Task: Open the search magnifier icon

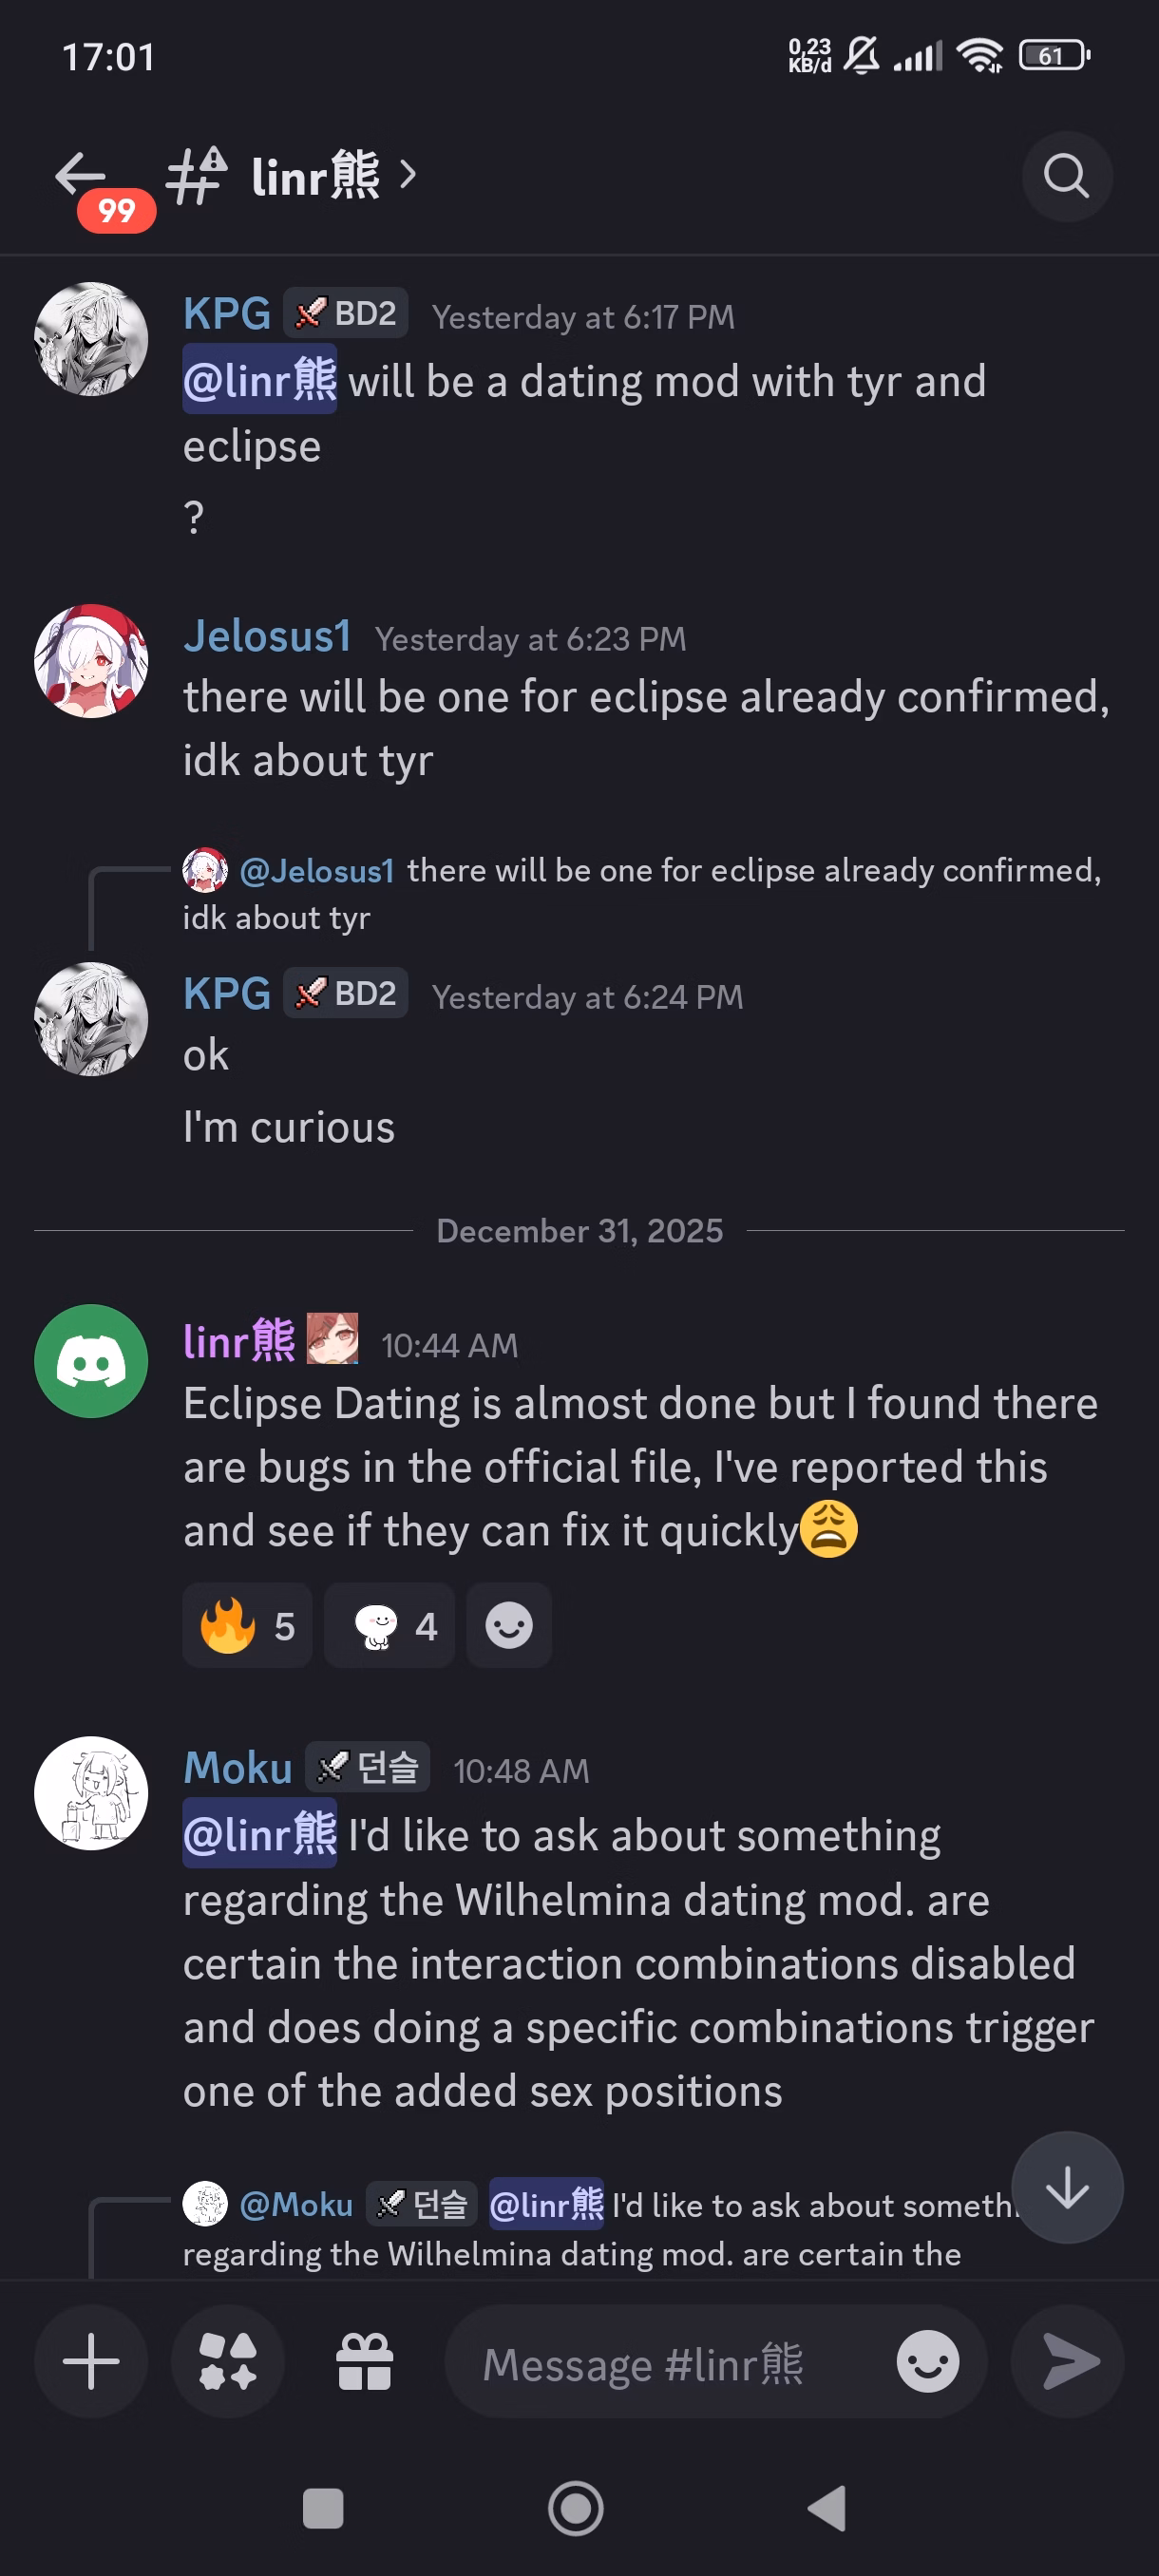Action: click(1066, 177)
